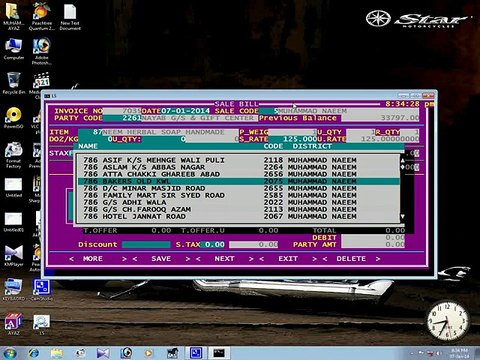Click the NEXT button in Sale Bill
The width and height of the screenshot is (480, 360).
pyautogui.click(x=224, y=259)
